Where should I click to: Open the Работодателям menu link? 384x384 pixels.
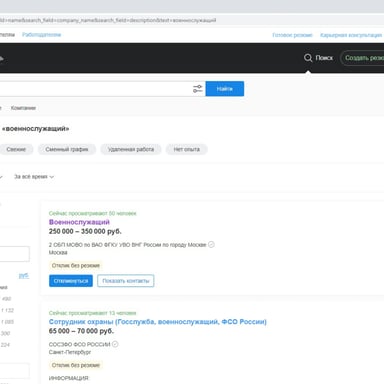click(x=42, y=35)
